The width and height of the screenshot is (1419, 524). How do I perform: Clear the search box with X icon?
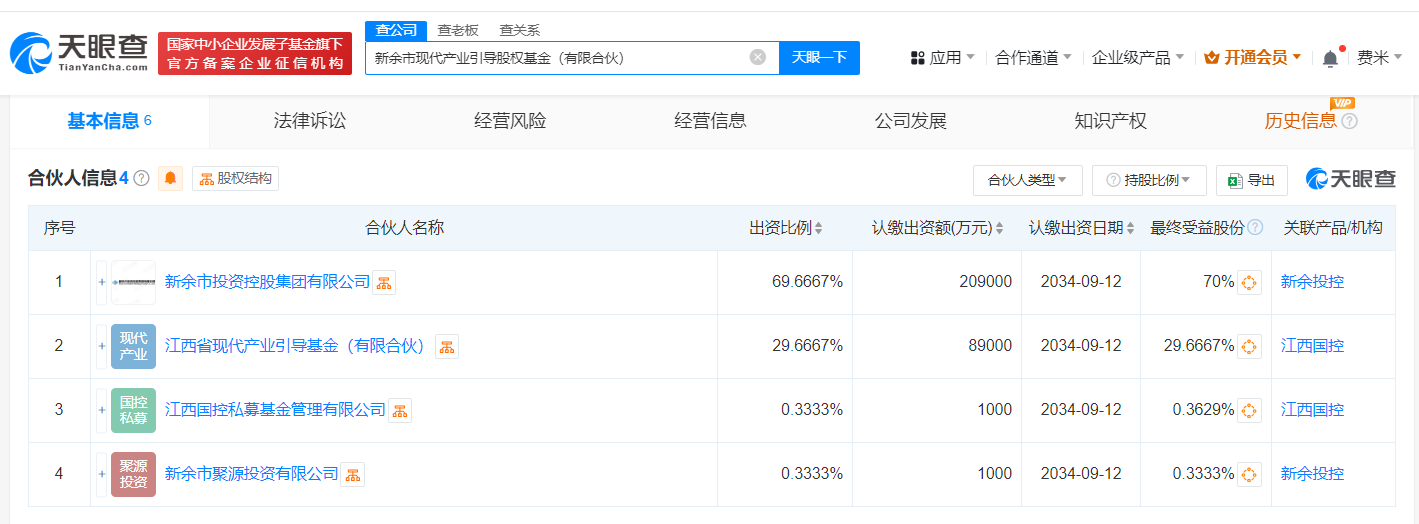[757, 57]
